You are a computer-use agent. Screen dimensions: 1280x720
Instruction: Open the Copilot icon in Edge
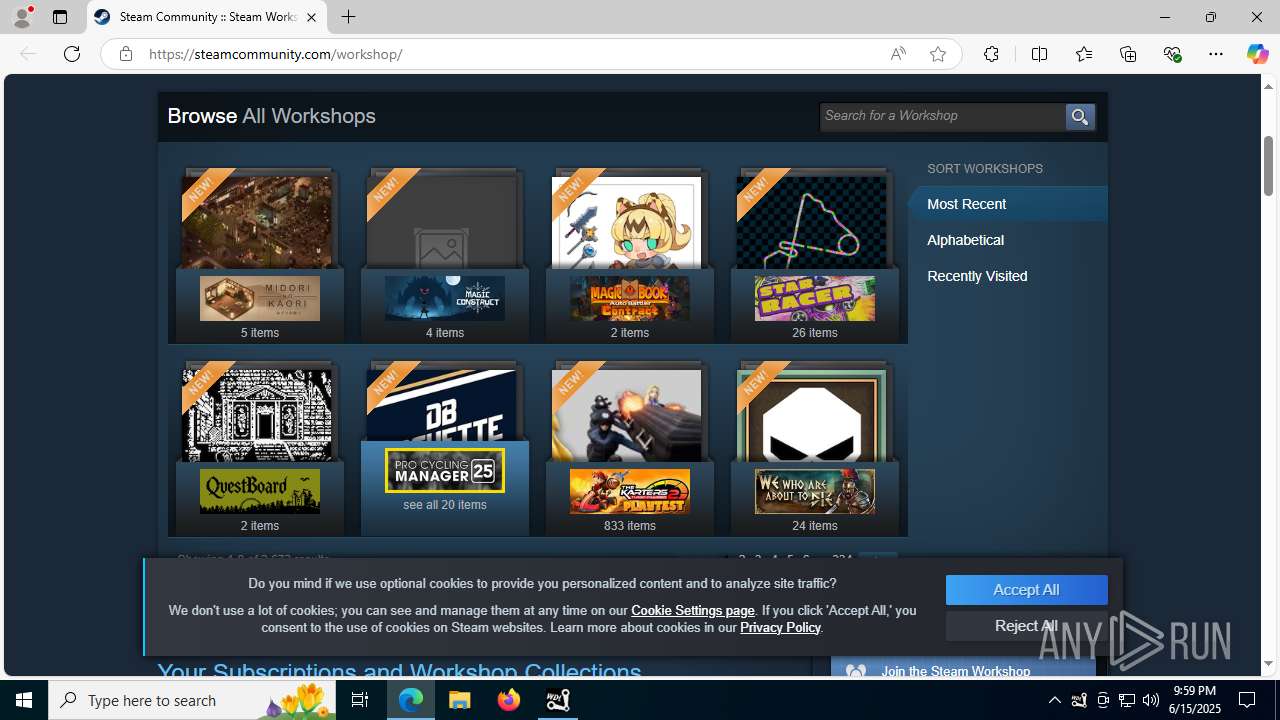click(x=1257, y=54)
